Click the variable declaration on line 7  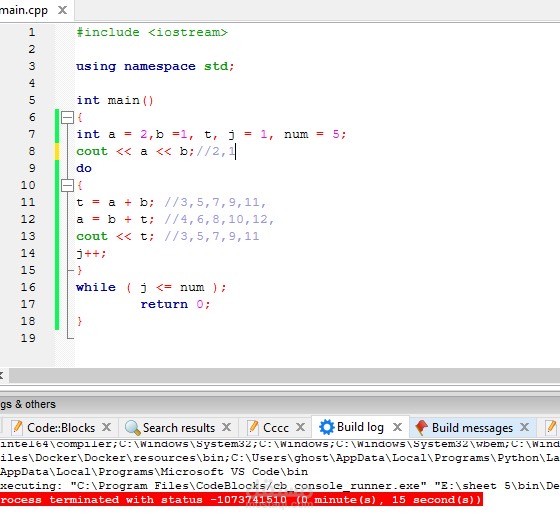pos(211,134)
